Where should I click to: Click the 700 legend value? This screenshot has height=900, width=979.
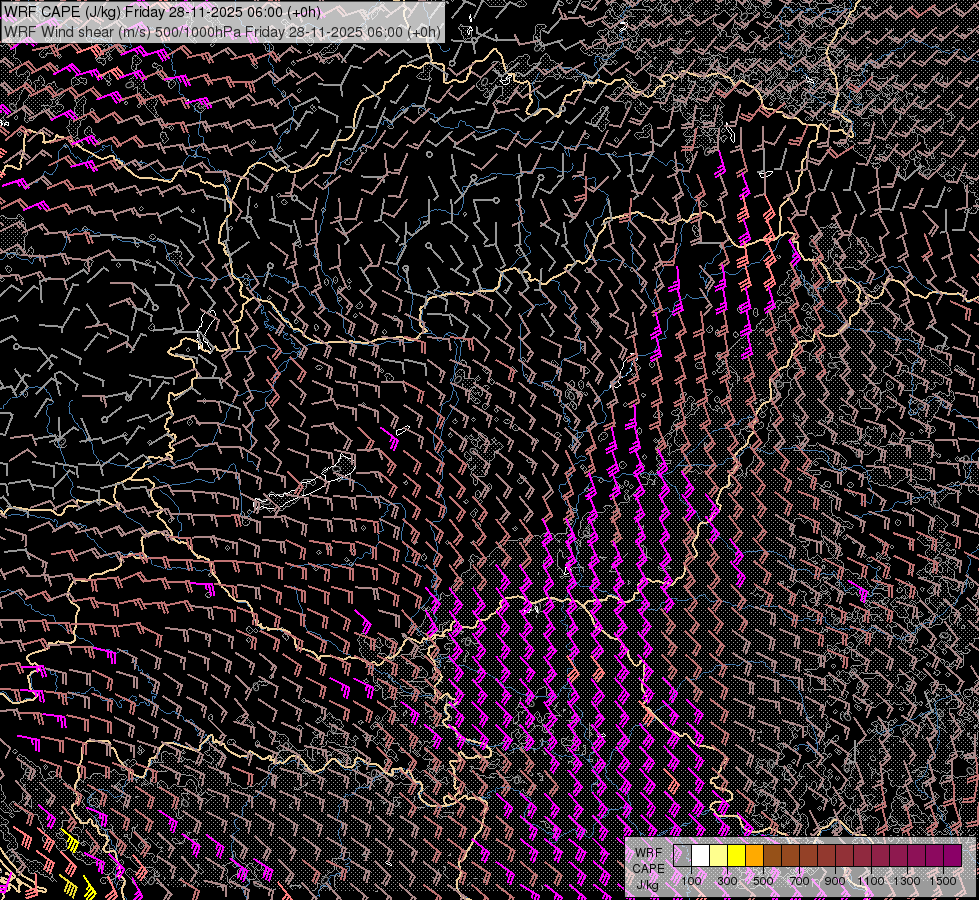pos(799,881)
